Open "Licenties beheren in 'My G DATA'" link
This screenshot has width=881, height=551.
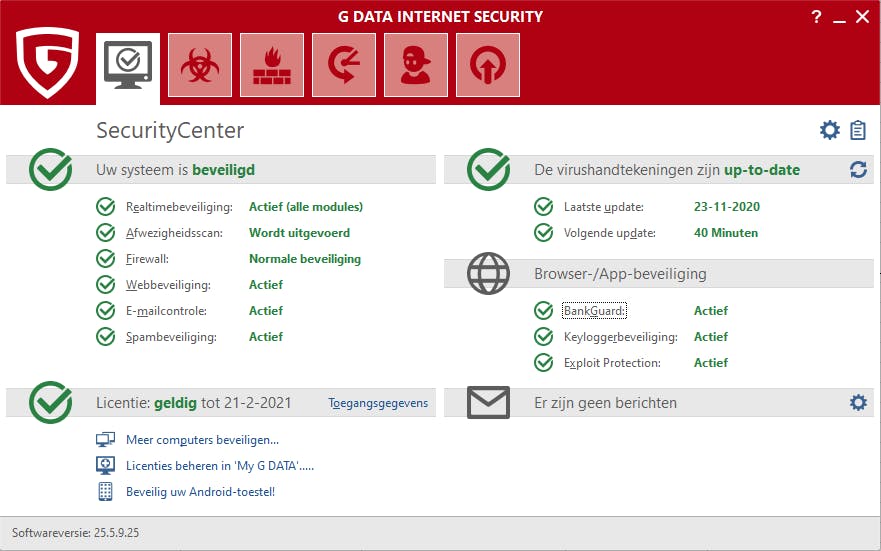click(220, 466)
